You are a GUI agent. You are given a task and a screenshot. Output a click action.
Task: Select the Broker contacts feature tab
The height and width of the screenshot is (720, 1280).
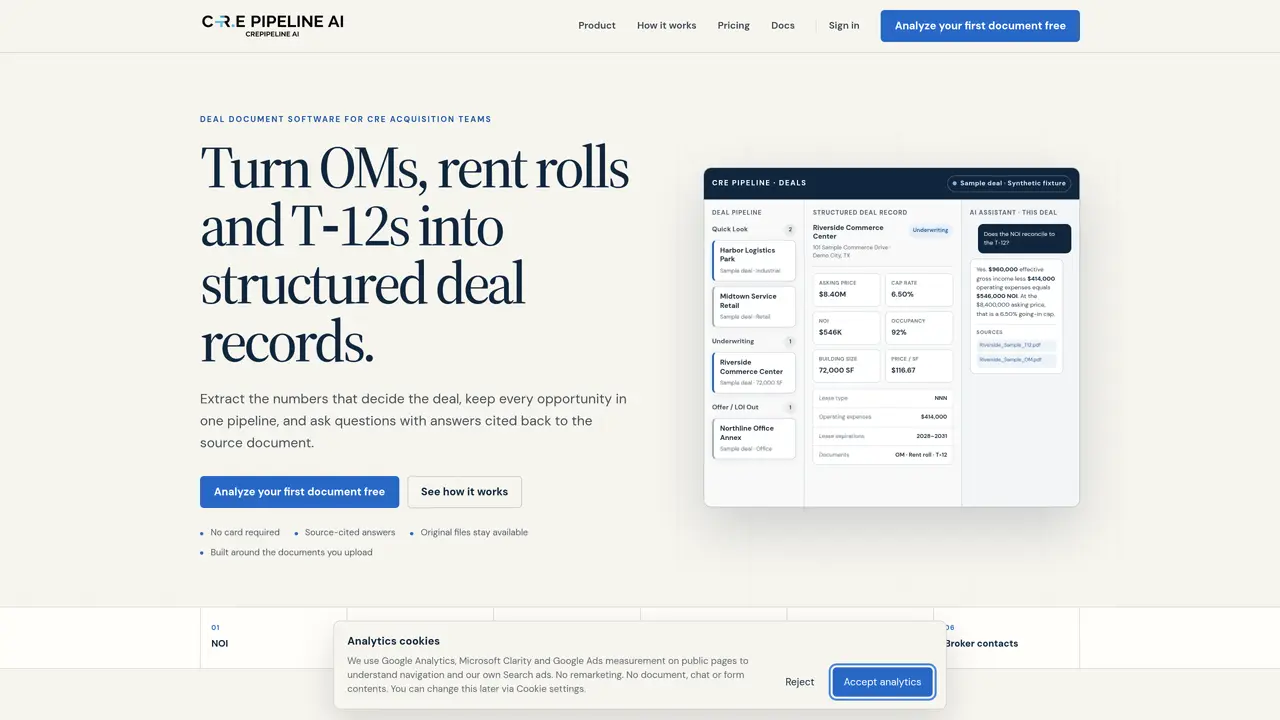(x=1006, y=637)
